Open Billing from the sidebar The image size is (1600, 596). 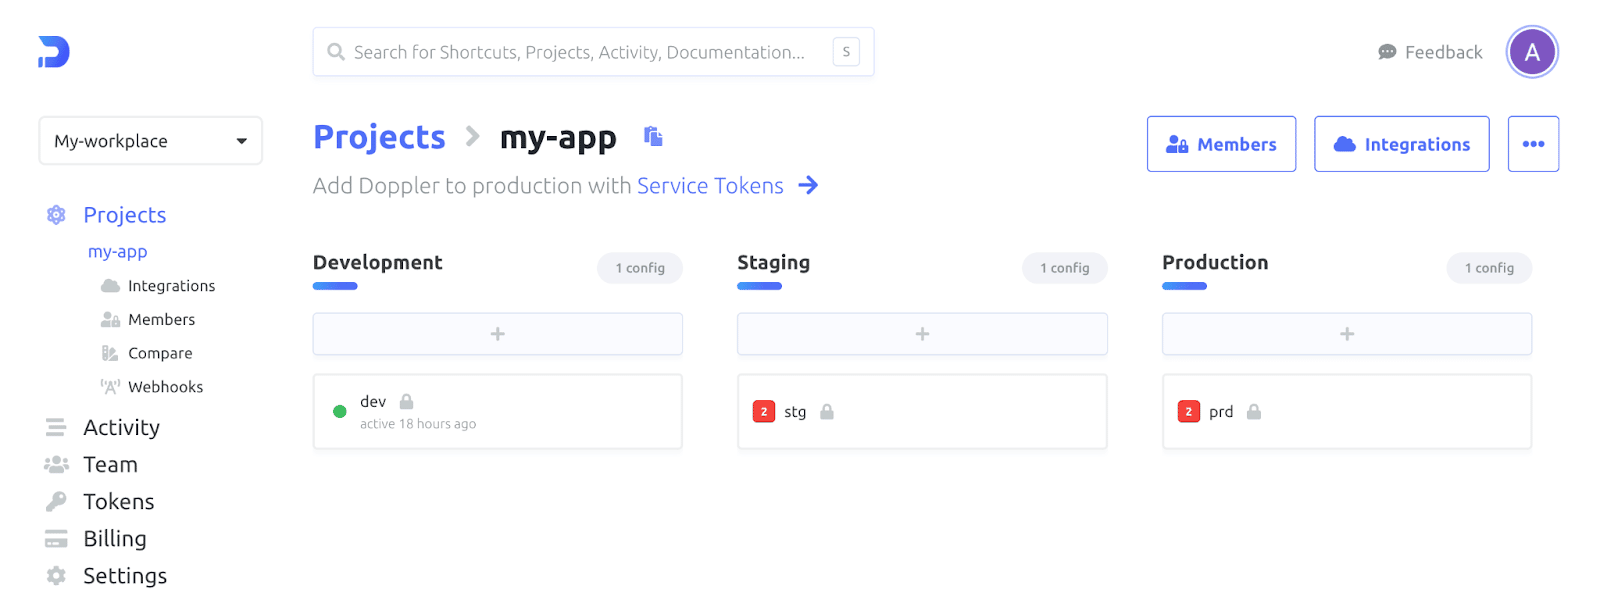click(x=114, y=539)
